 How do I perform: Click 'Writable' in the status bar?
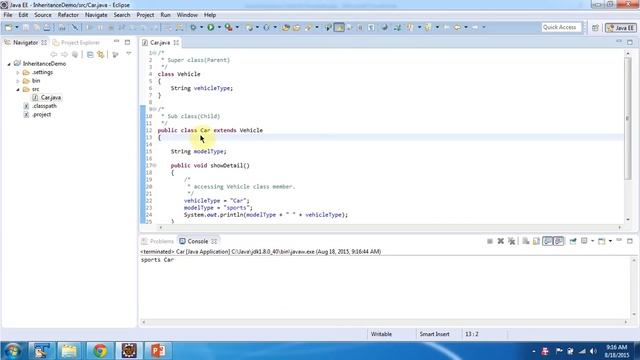pyautogui.click(x=381, y=334)
